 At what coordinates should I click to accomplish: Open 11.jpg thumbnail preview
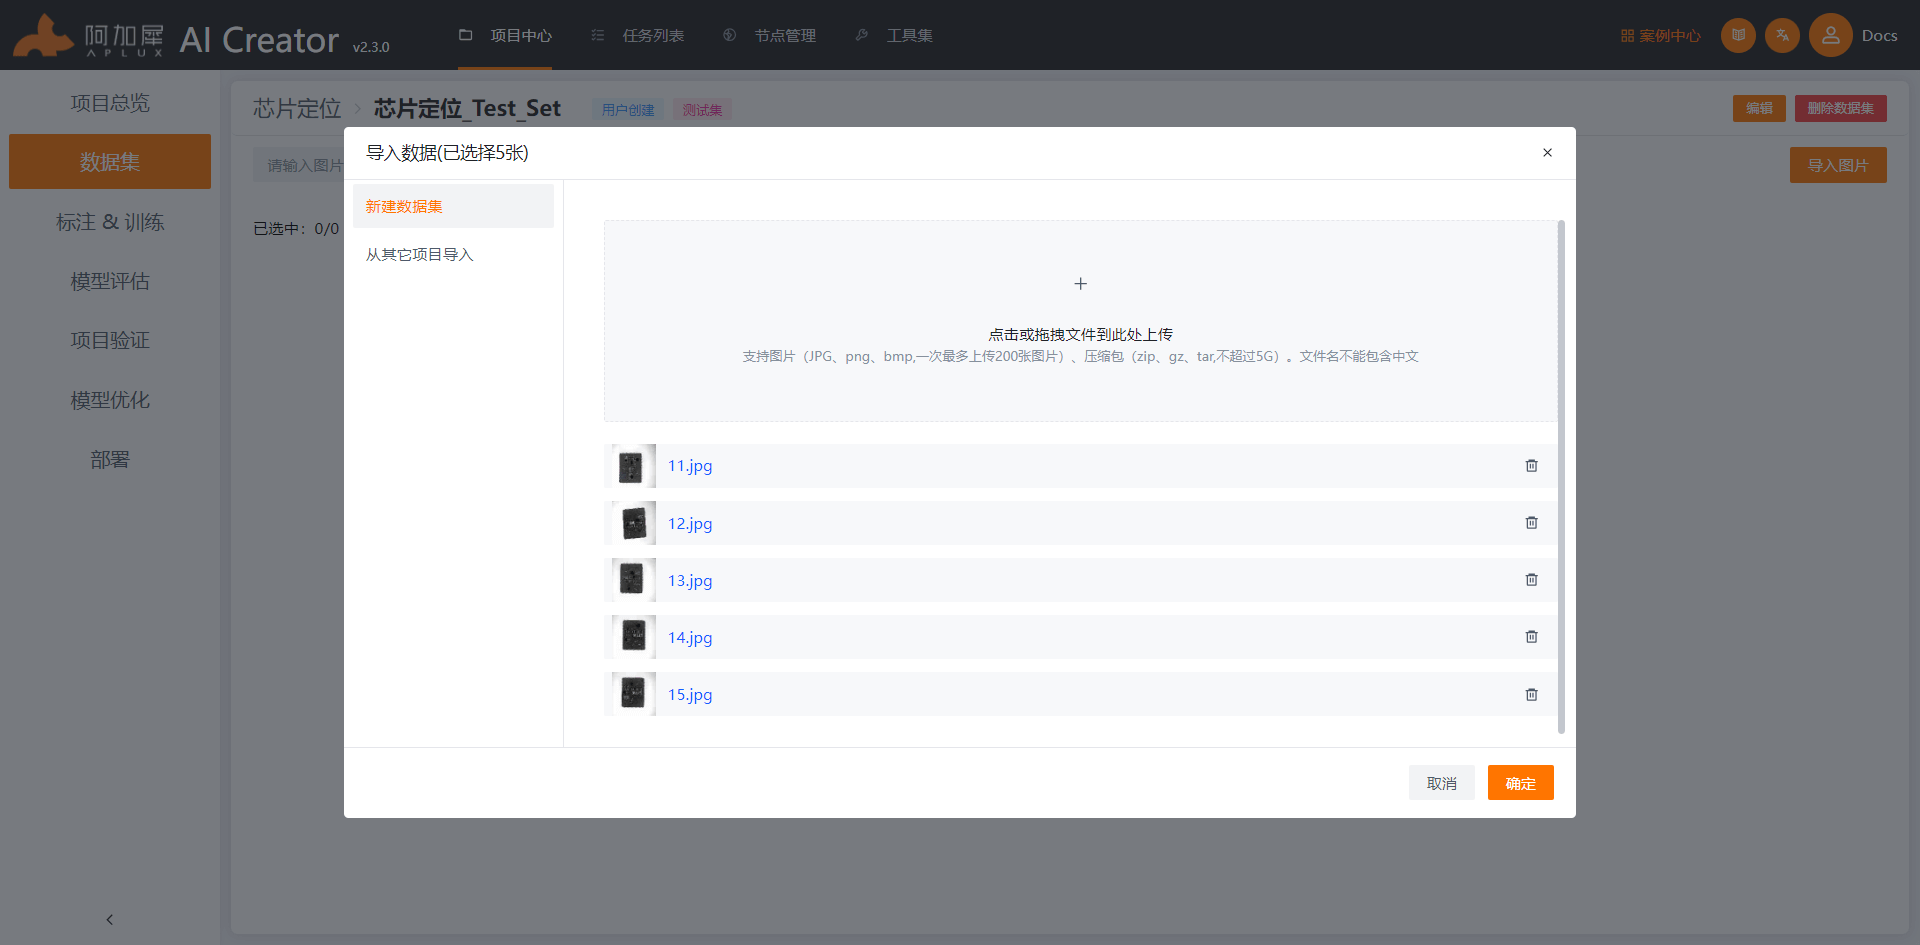[632, 466]
